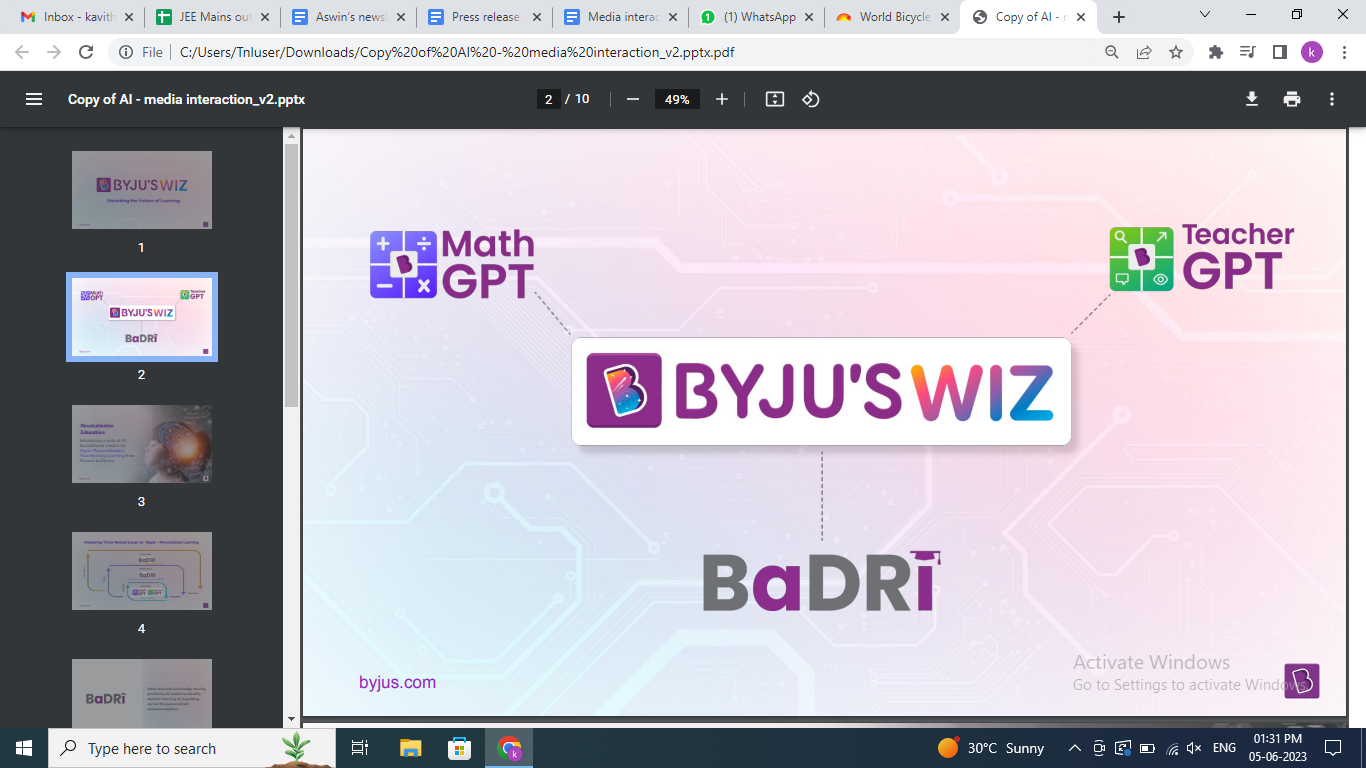Screen dimensions: 1366x768
Task: Click the Chrome taskbar icon
Action: pos(509,748)
